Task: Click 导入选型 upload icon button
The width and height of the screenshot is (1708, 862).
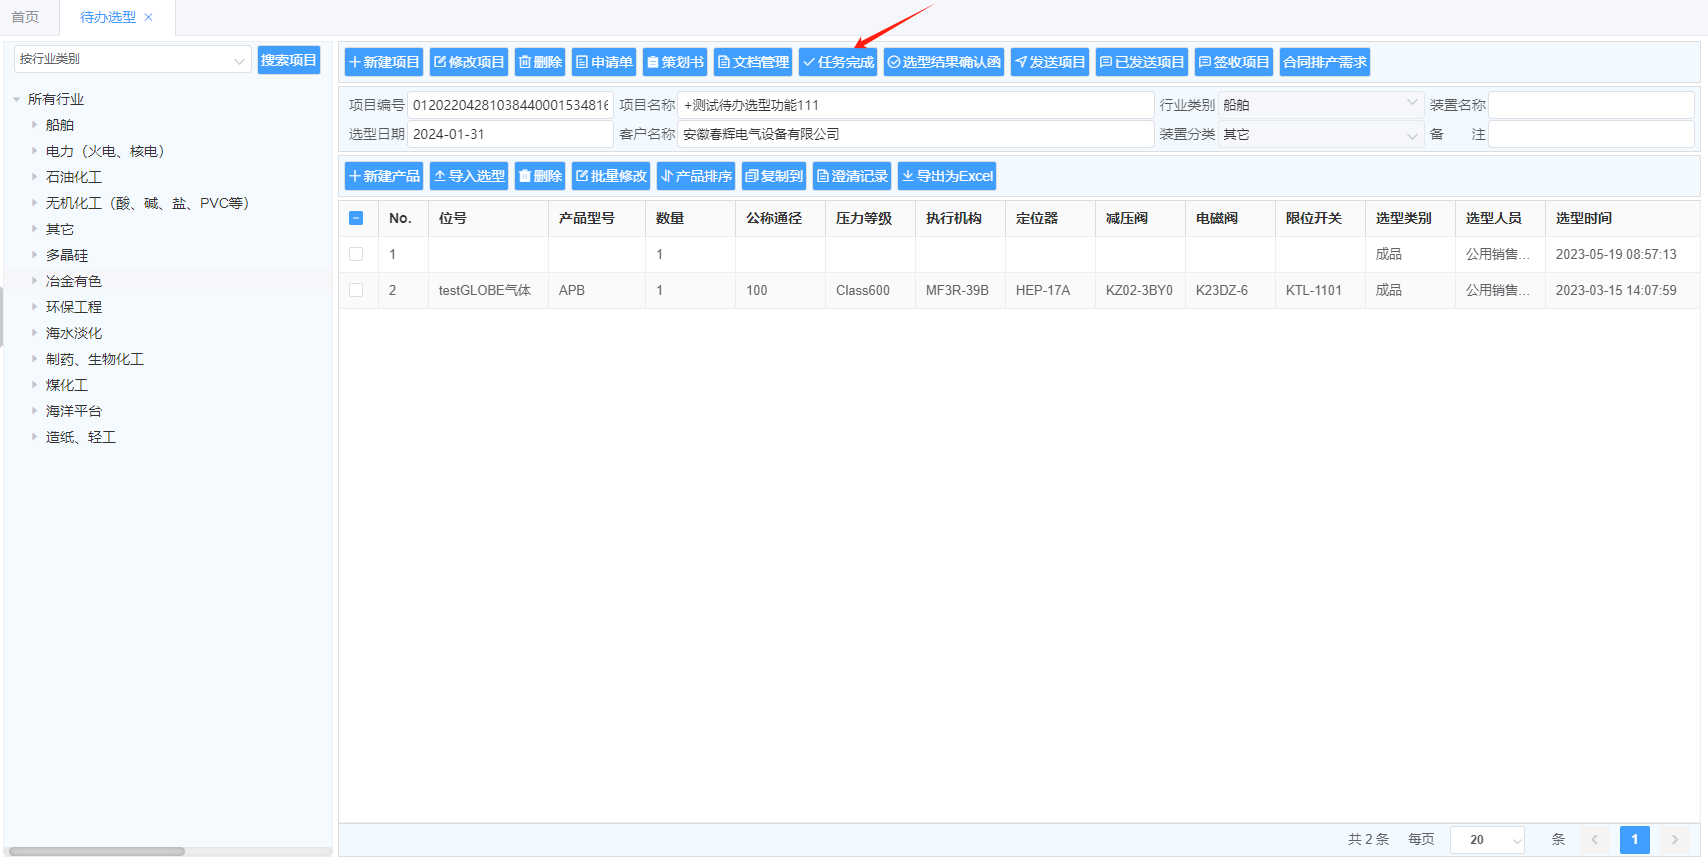Action: [x=469, y=176]
